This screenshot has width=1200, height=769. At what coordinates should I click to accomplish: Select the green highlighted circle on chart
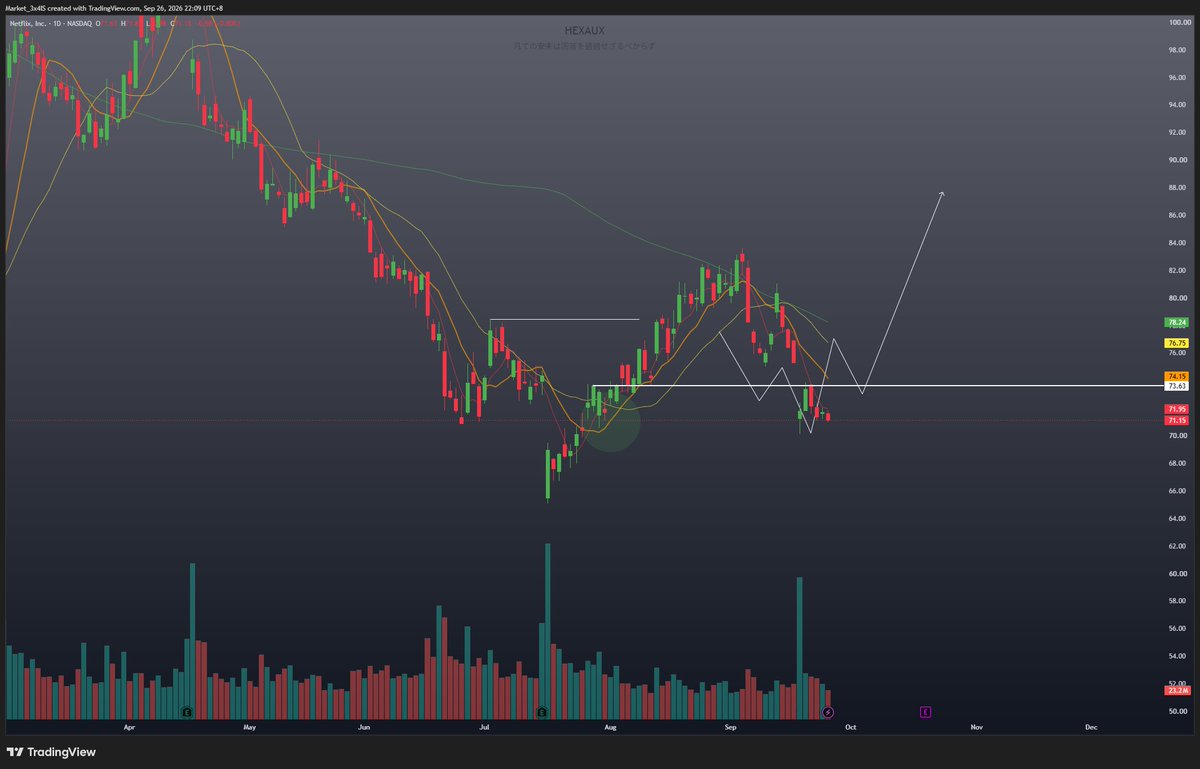tap(610, 424)
